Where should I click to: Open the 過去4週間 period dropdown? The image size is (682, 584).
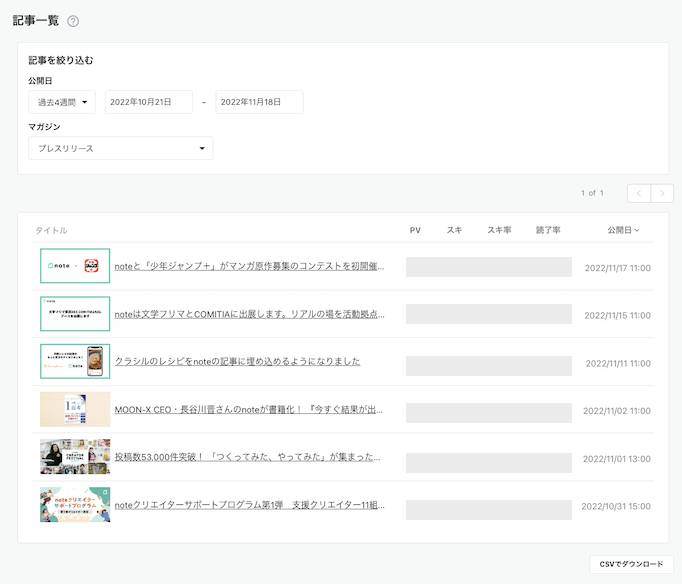point(62,102)
